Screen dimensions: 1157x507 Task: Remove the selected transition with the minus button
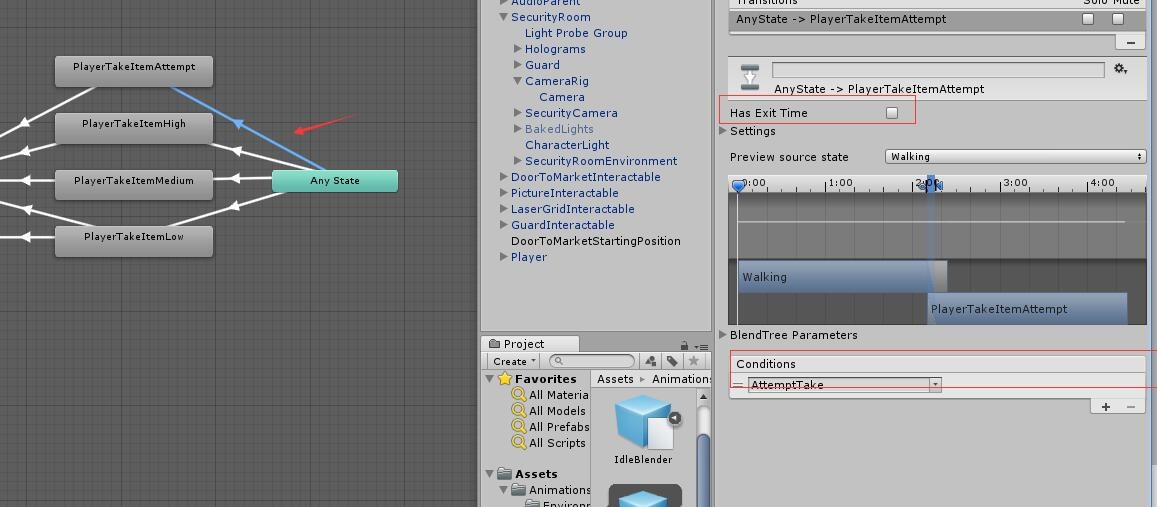coord(1130,43)
